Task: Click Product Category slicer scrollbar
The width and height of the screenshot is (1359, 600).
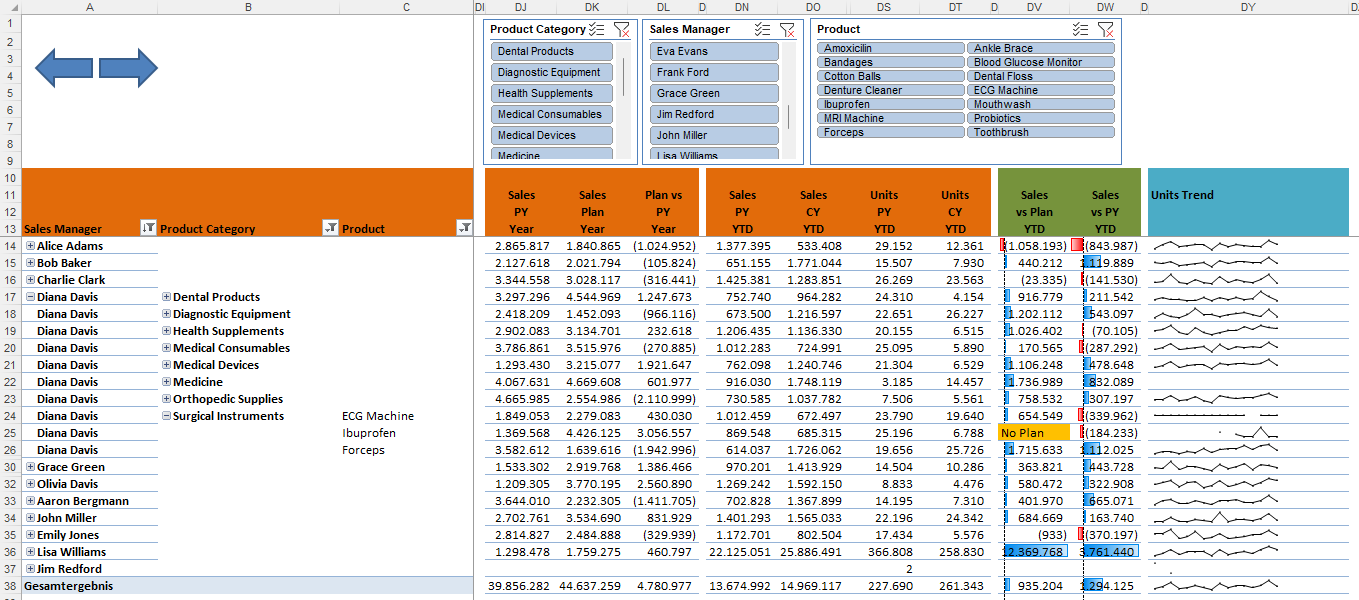Action: coord(624,77)
